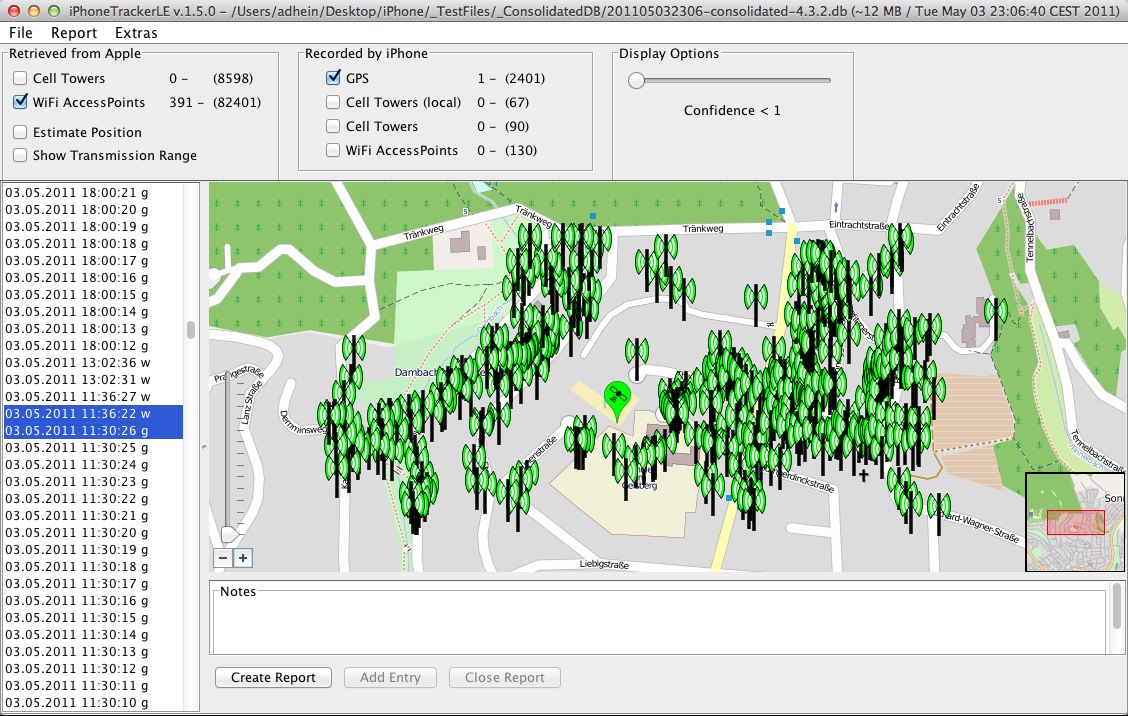
Task: Click the Create Report button
Action: tap(273, 677)
